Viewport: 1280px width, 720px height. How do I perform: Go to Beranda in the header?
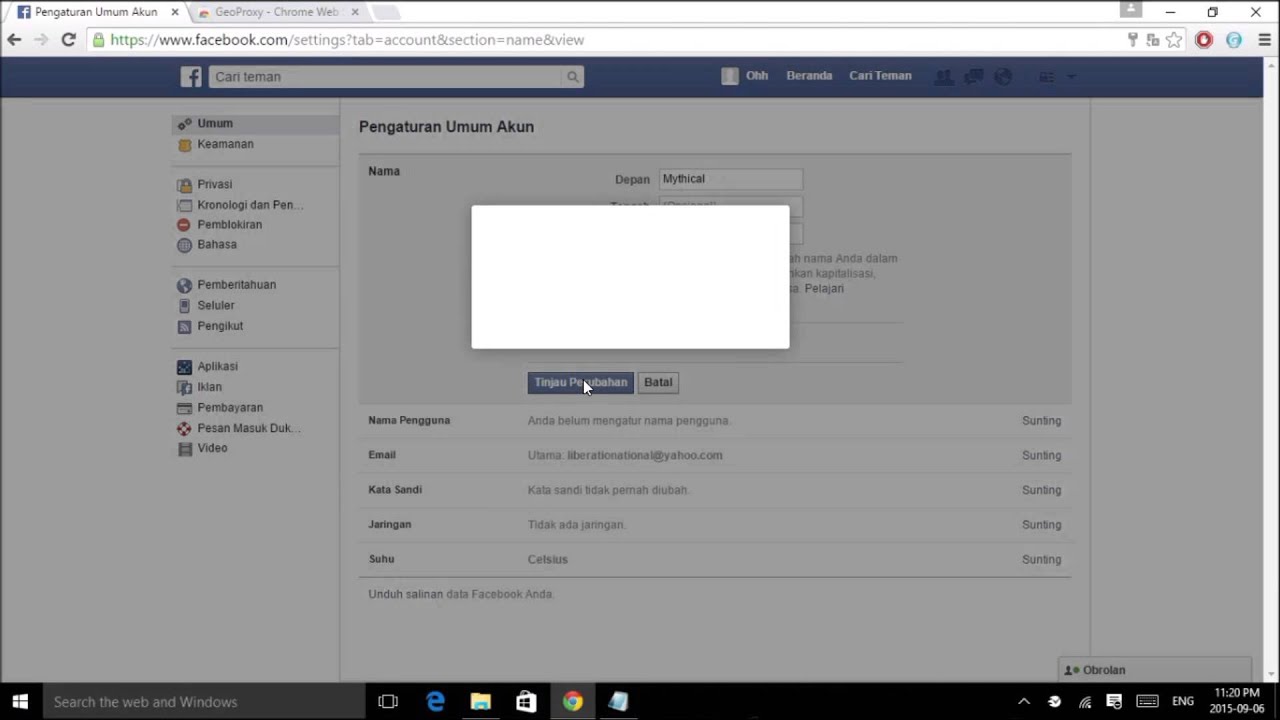click(809, 76)
